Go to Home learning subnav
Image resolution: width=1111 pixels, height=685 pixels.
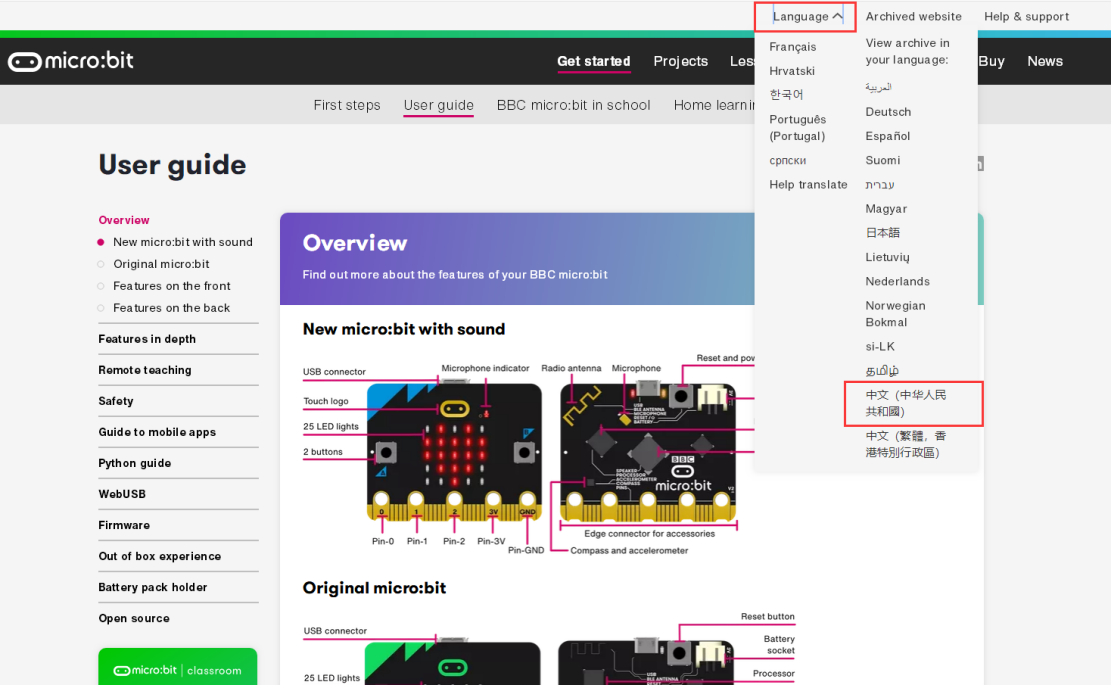714,105
